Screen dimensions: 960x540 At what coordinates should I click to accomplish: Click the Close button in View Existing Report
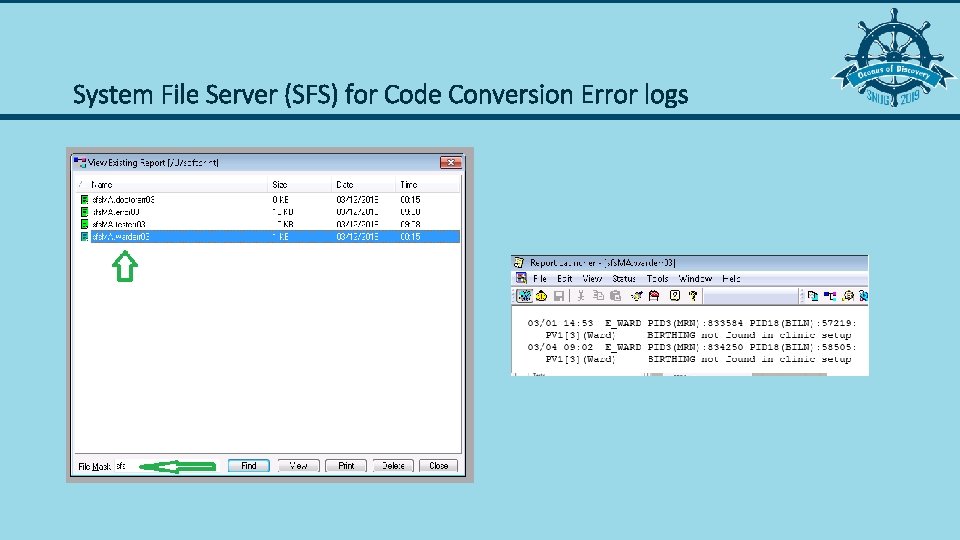(x=438, y=466)
